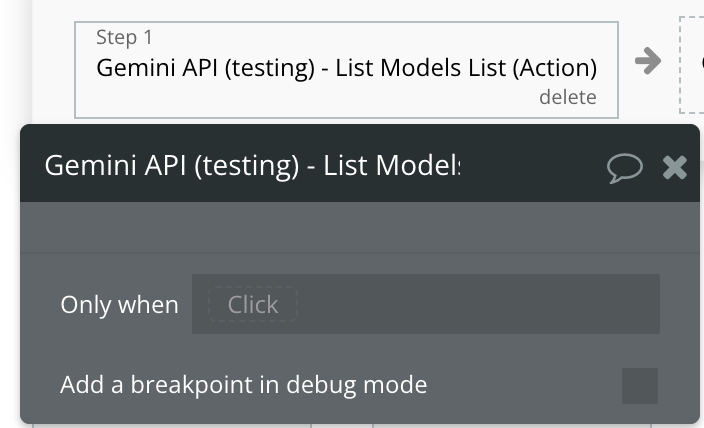The image size is (704, 428).
Task: Click the dashed next-step box at right
Action: click(x=694, y=64)
